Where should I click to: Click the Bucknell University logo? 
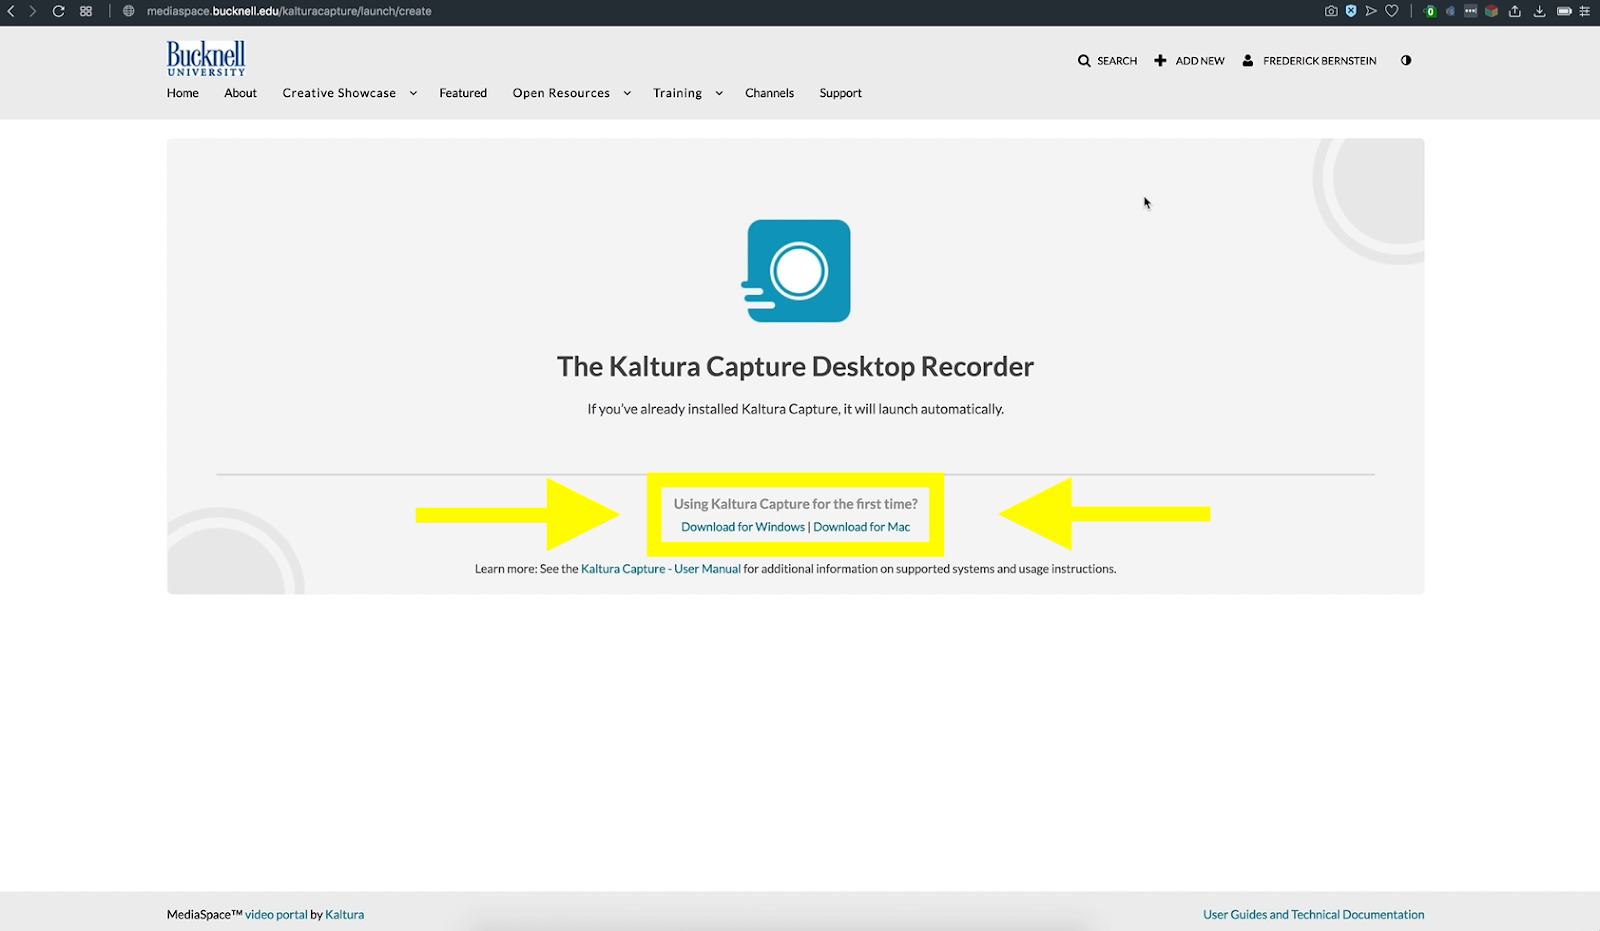[206, 58]
